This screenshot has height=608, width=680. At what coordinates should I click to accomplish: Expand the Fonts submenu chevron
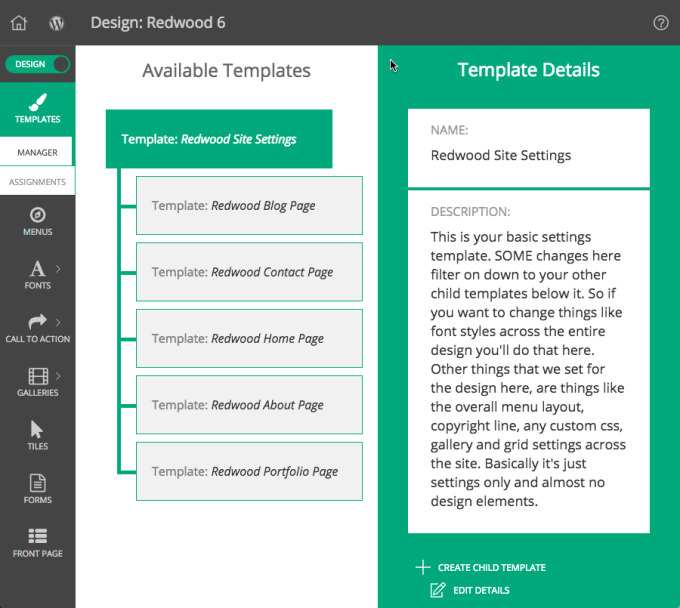tap(58, 269)
